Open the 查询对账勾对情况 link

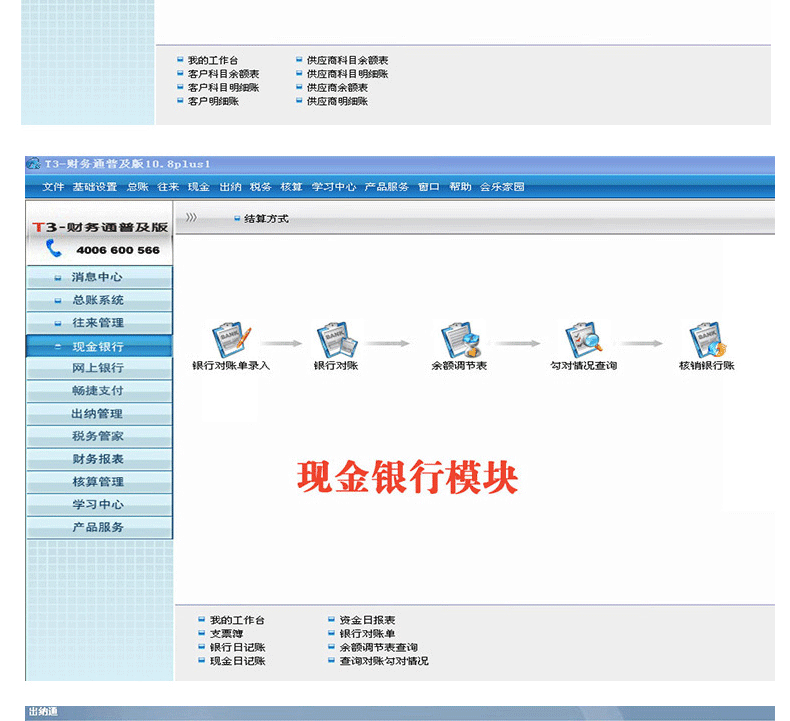click(384, 661)
